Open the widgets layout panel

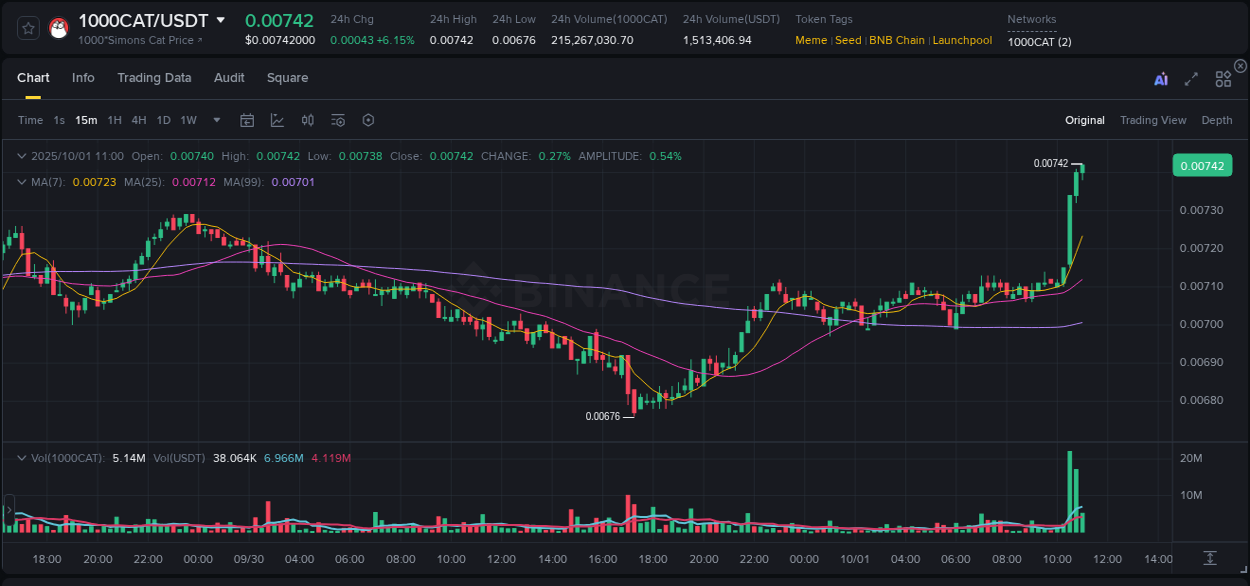[x=1223, y=79]
